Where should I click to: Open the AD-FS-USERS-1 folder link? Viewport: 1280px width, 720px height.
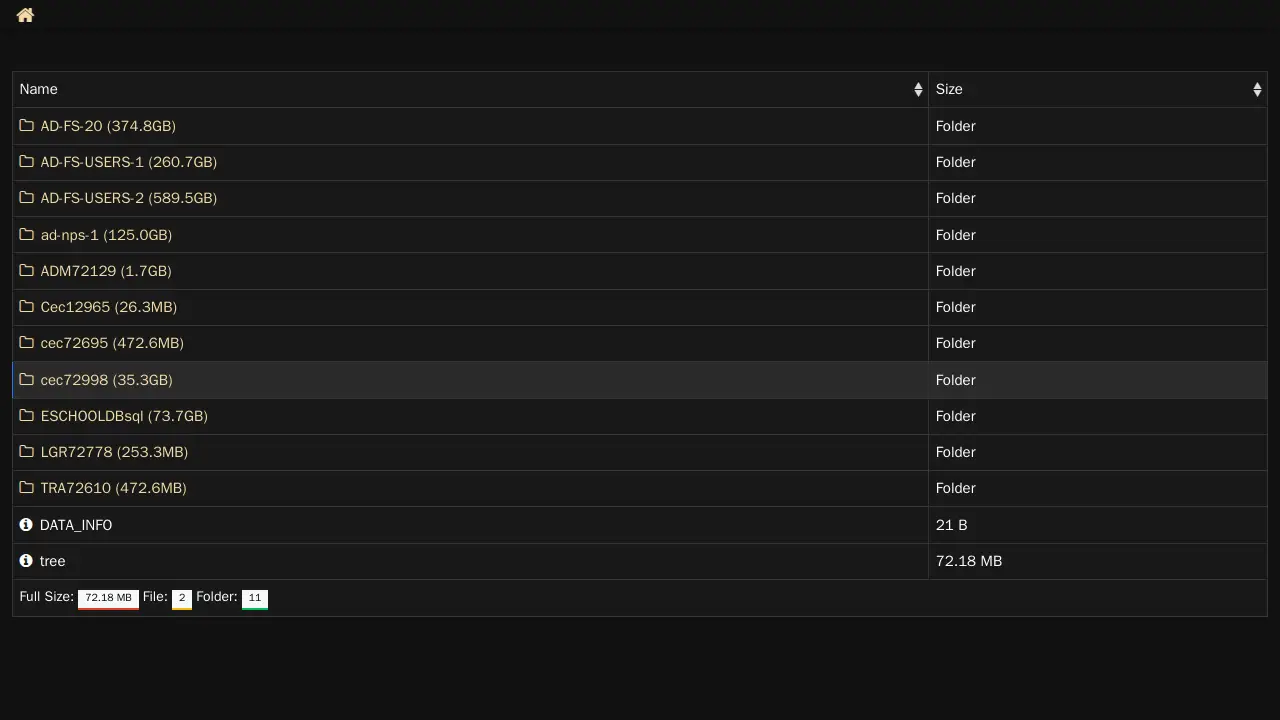pyautogui.click(x=128, y=162)
